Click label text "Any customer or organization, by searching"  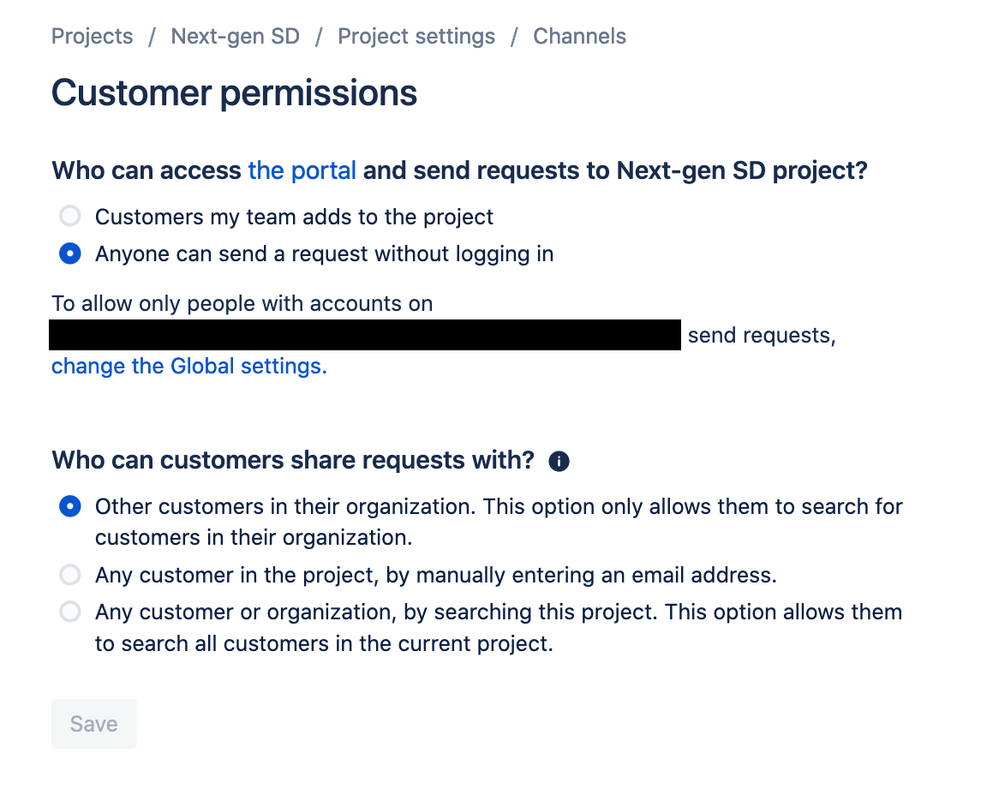(x=498, y=612)
